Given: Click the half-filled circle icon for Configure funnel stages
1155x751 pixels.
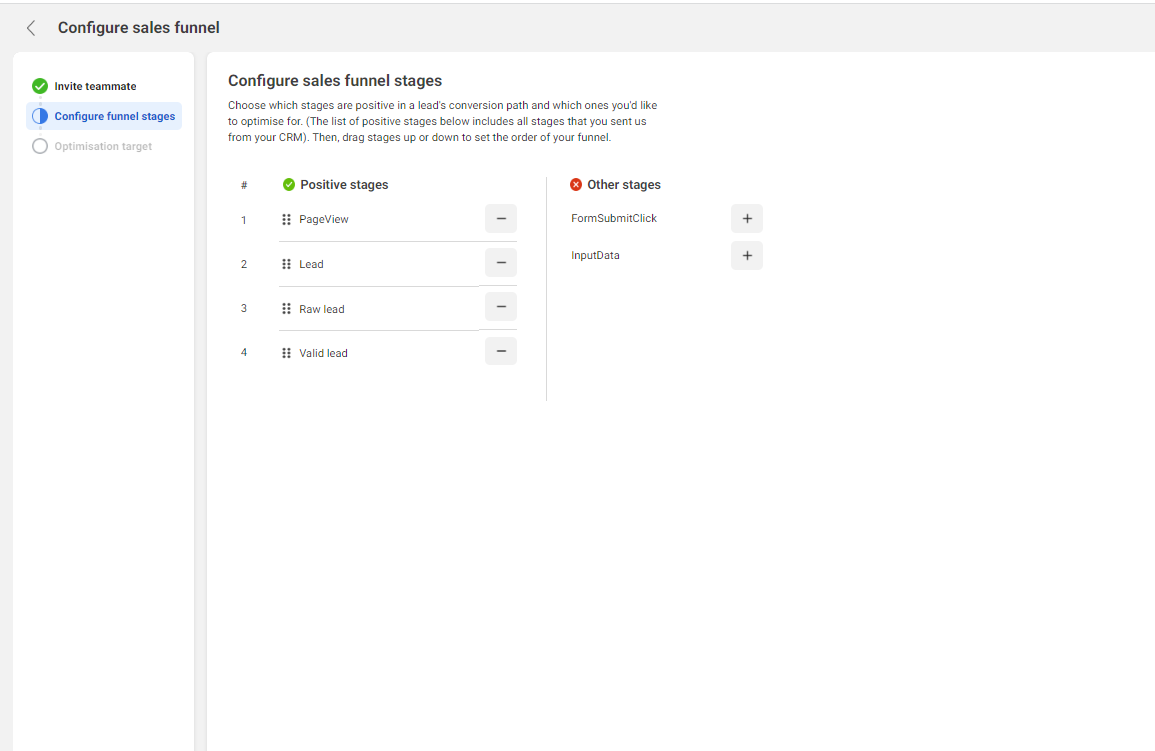Looking at the screenshot, I should point(40,116).
